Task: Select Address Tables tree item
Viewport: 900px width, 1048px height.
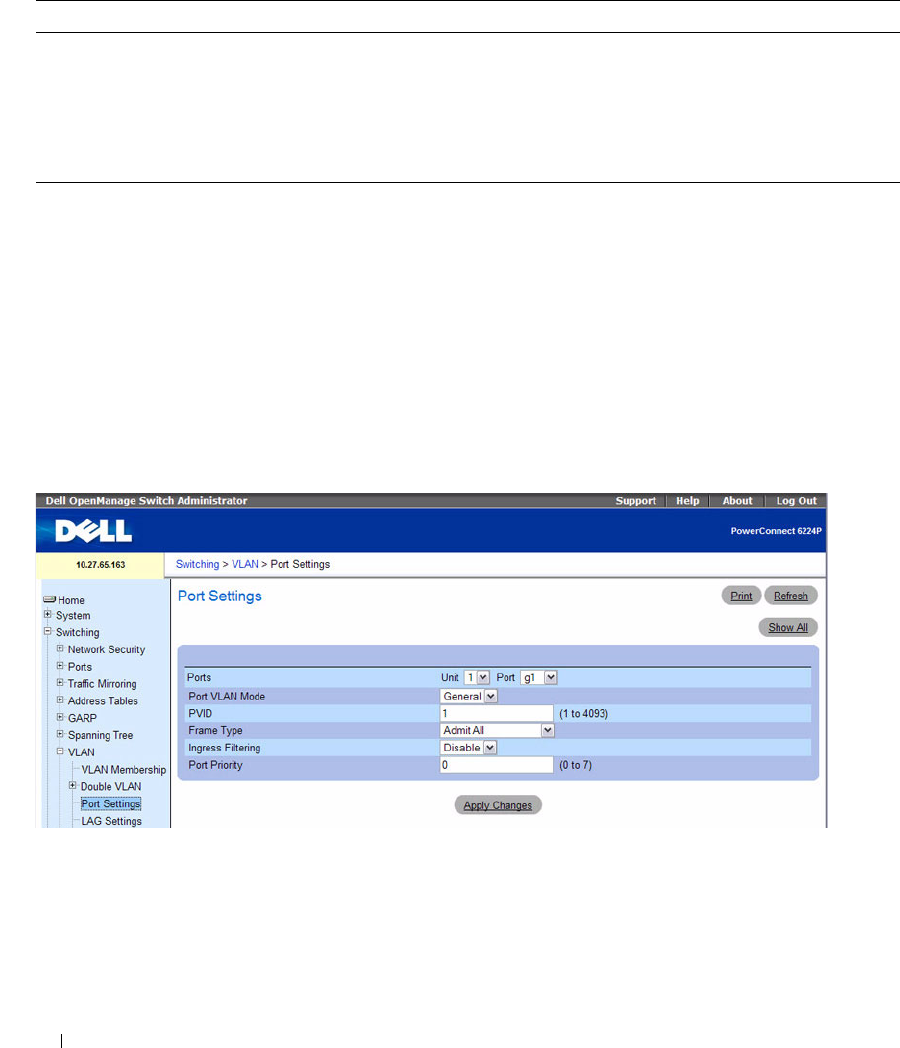Action: [103, 701]
